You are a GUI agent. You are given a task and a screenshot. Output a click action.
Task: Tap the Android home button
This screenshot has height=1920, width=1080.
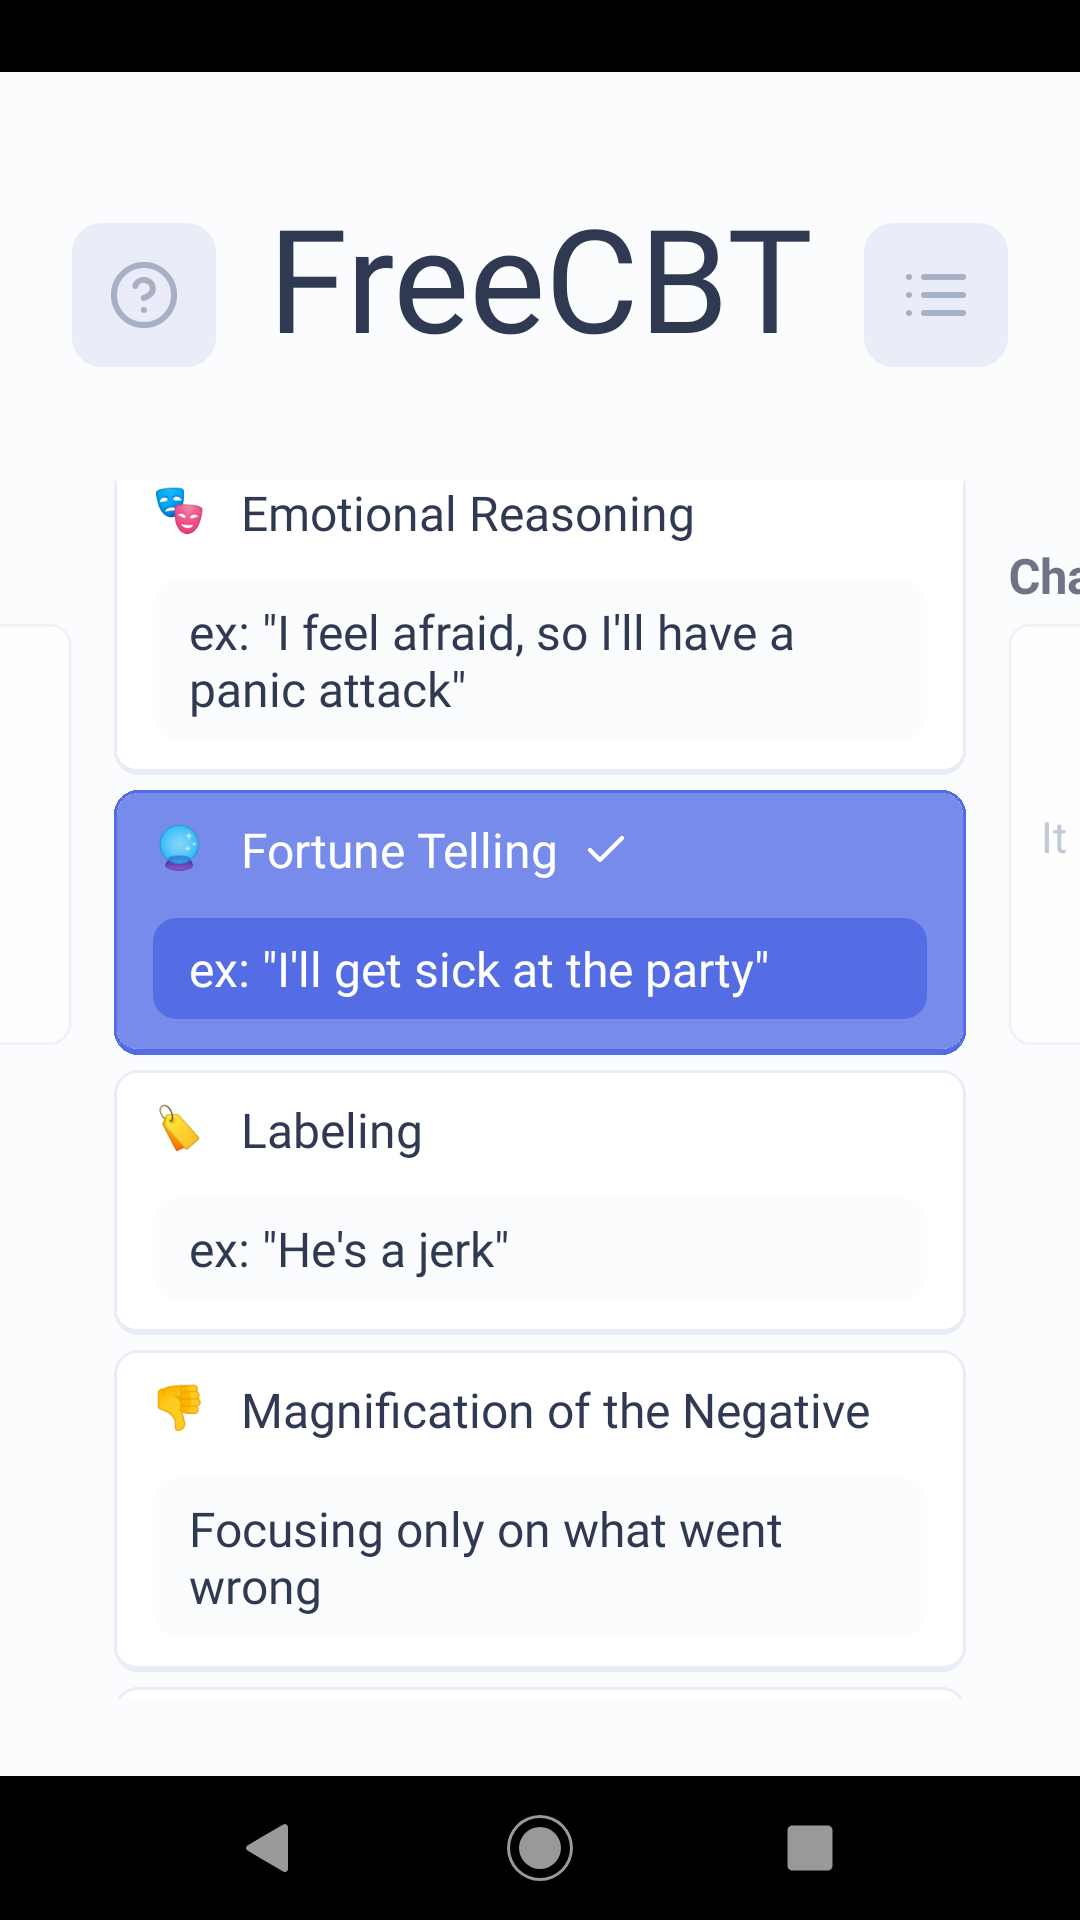[540, 1847]
